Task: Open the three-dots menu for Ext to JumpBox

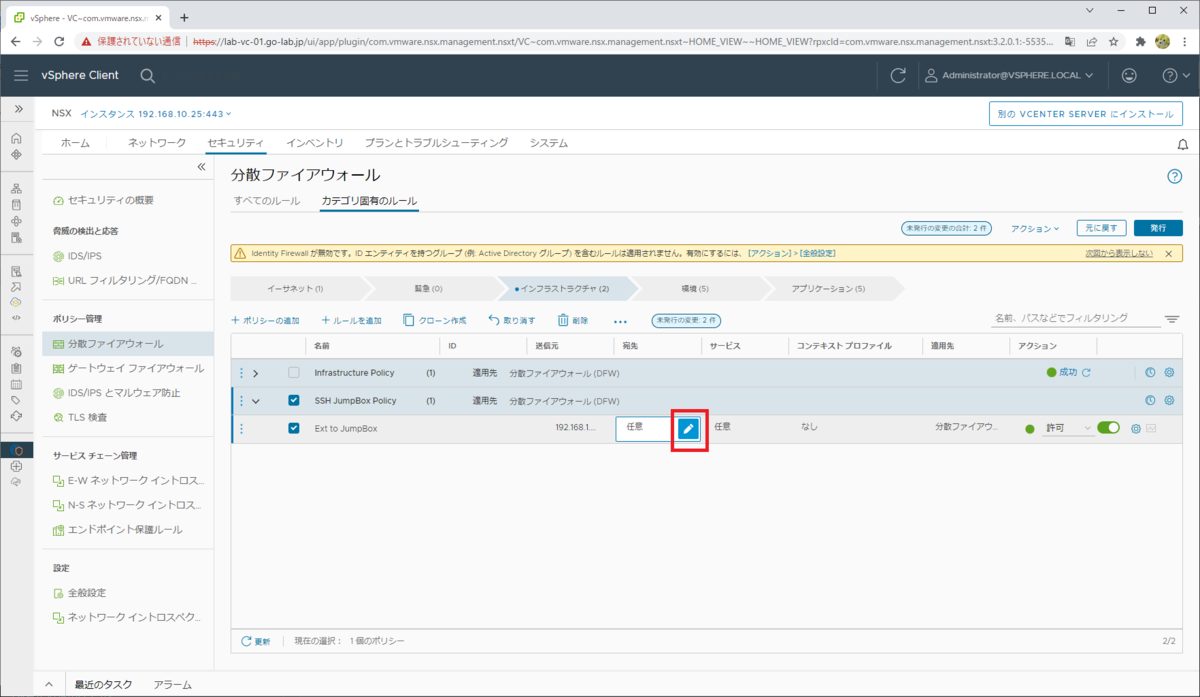Action: coord(241,429)
